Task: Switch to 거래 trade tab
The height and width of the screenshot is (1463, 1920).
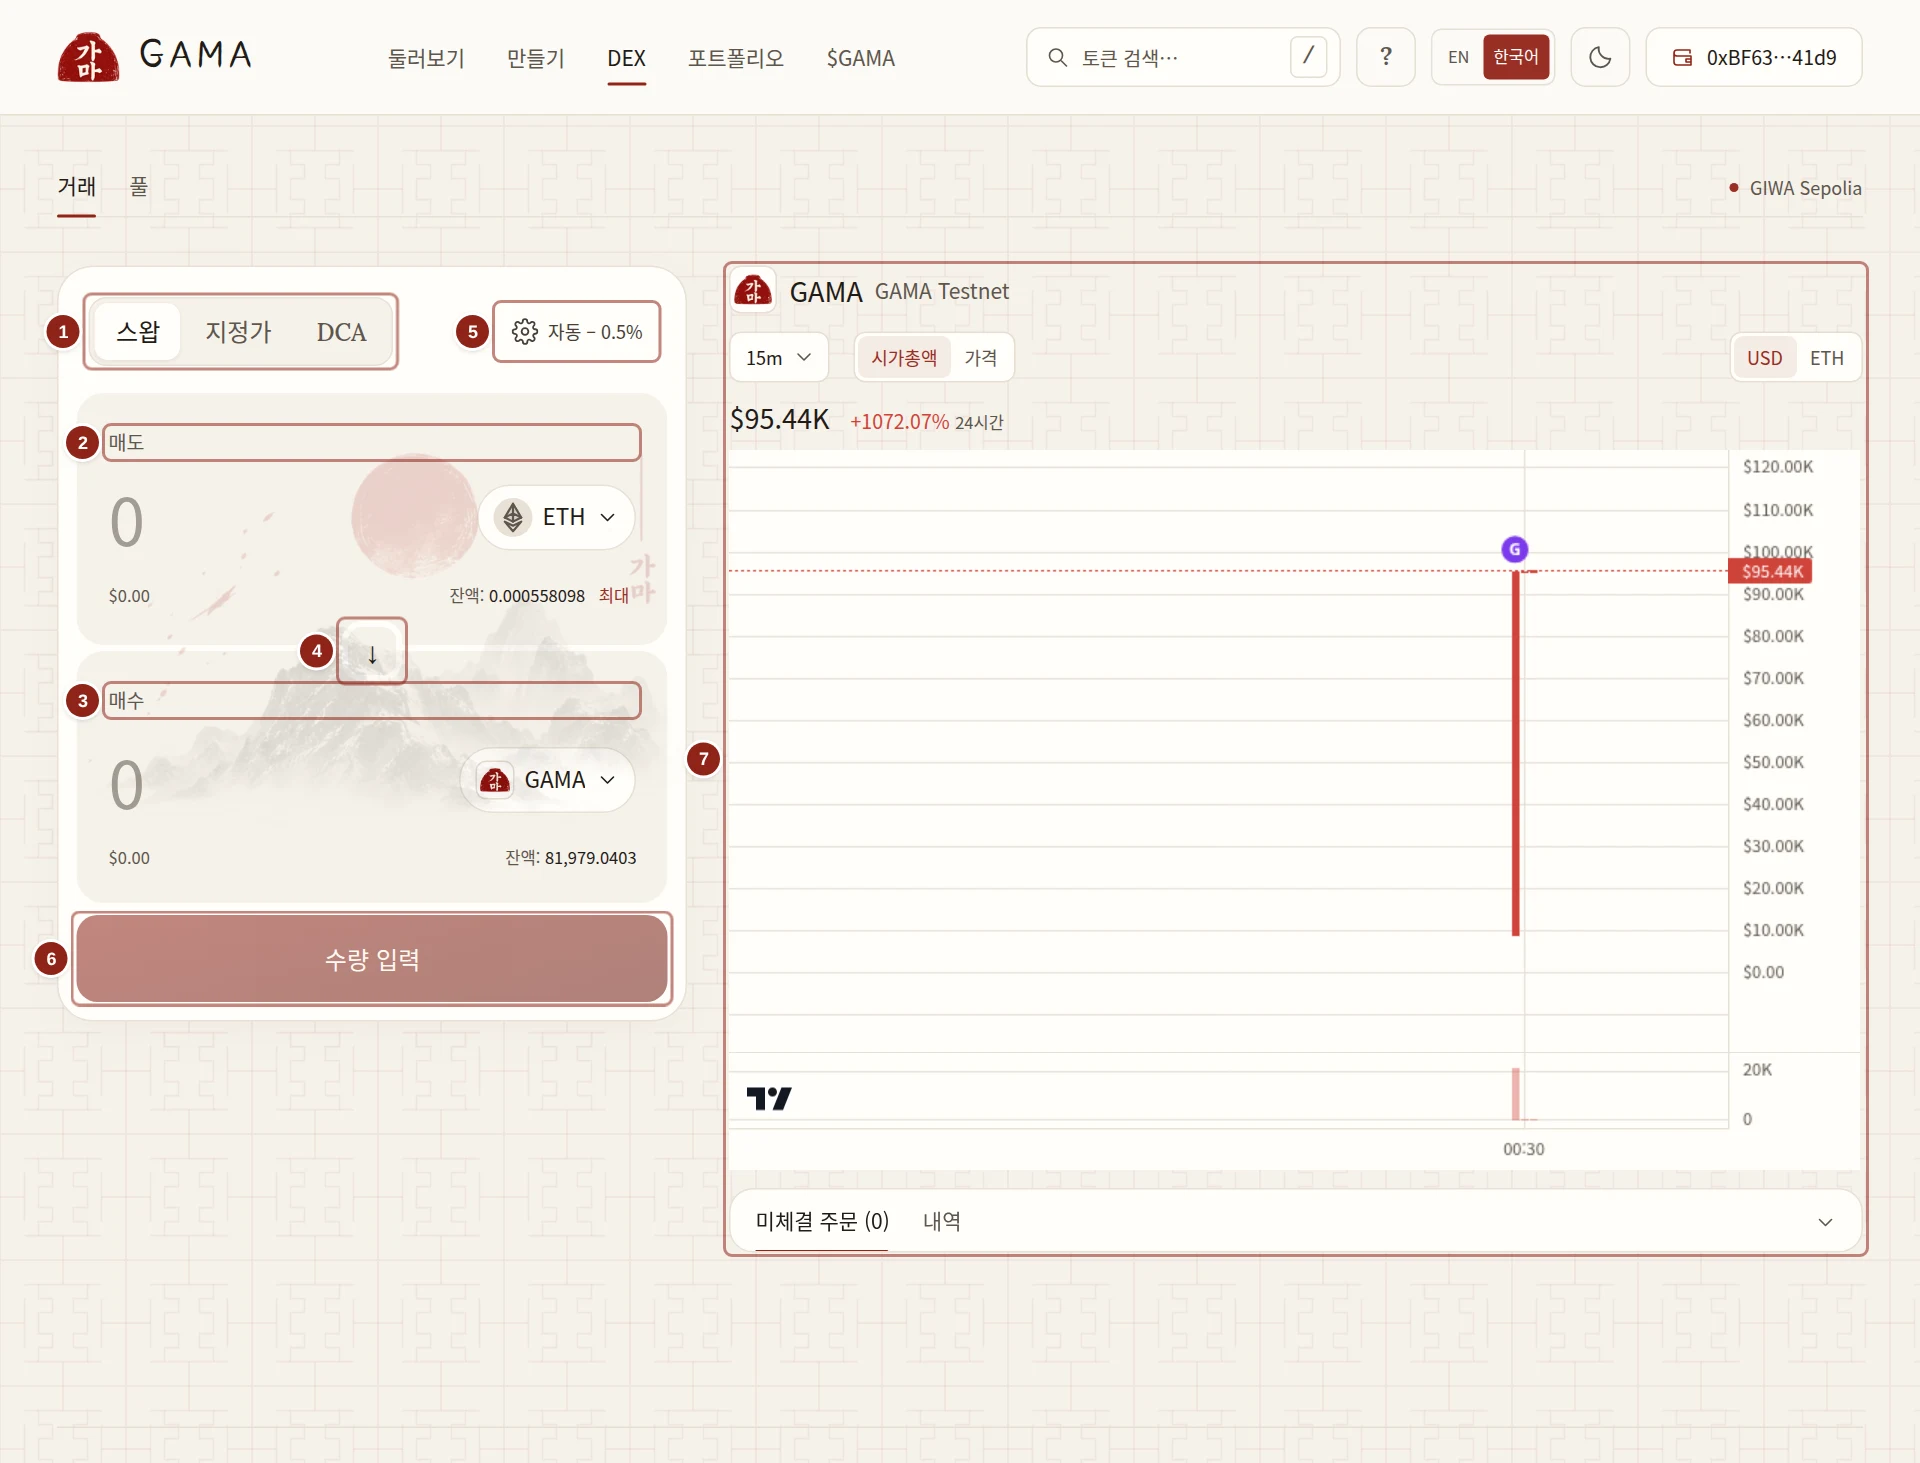Action: [x=77, y=187]
